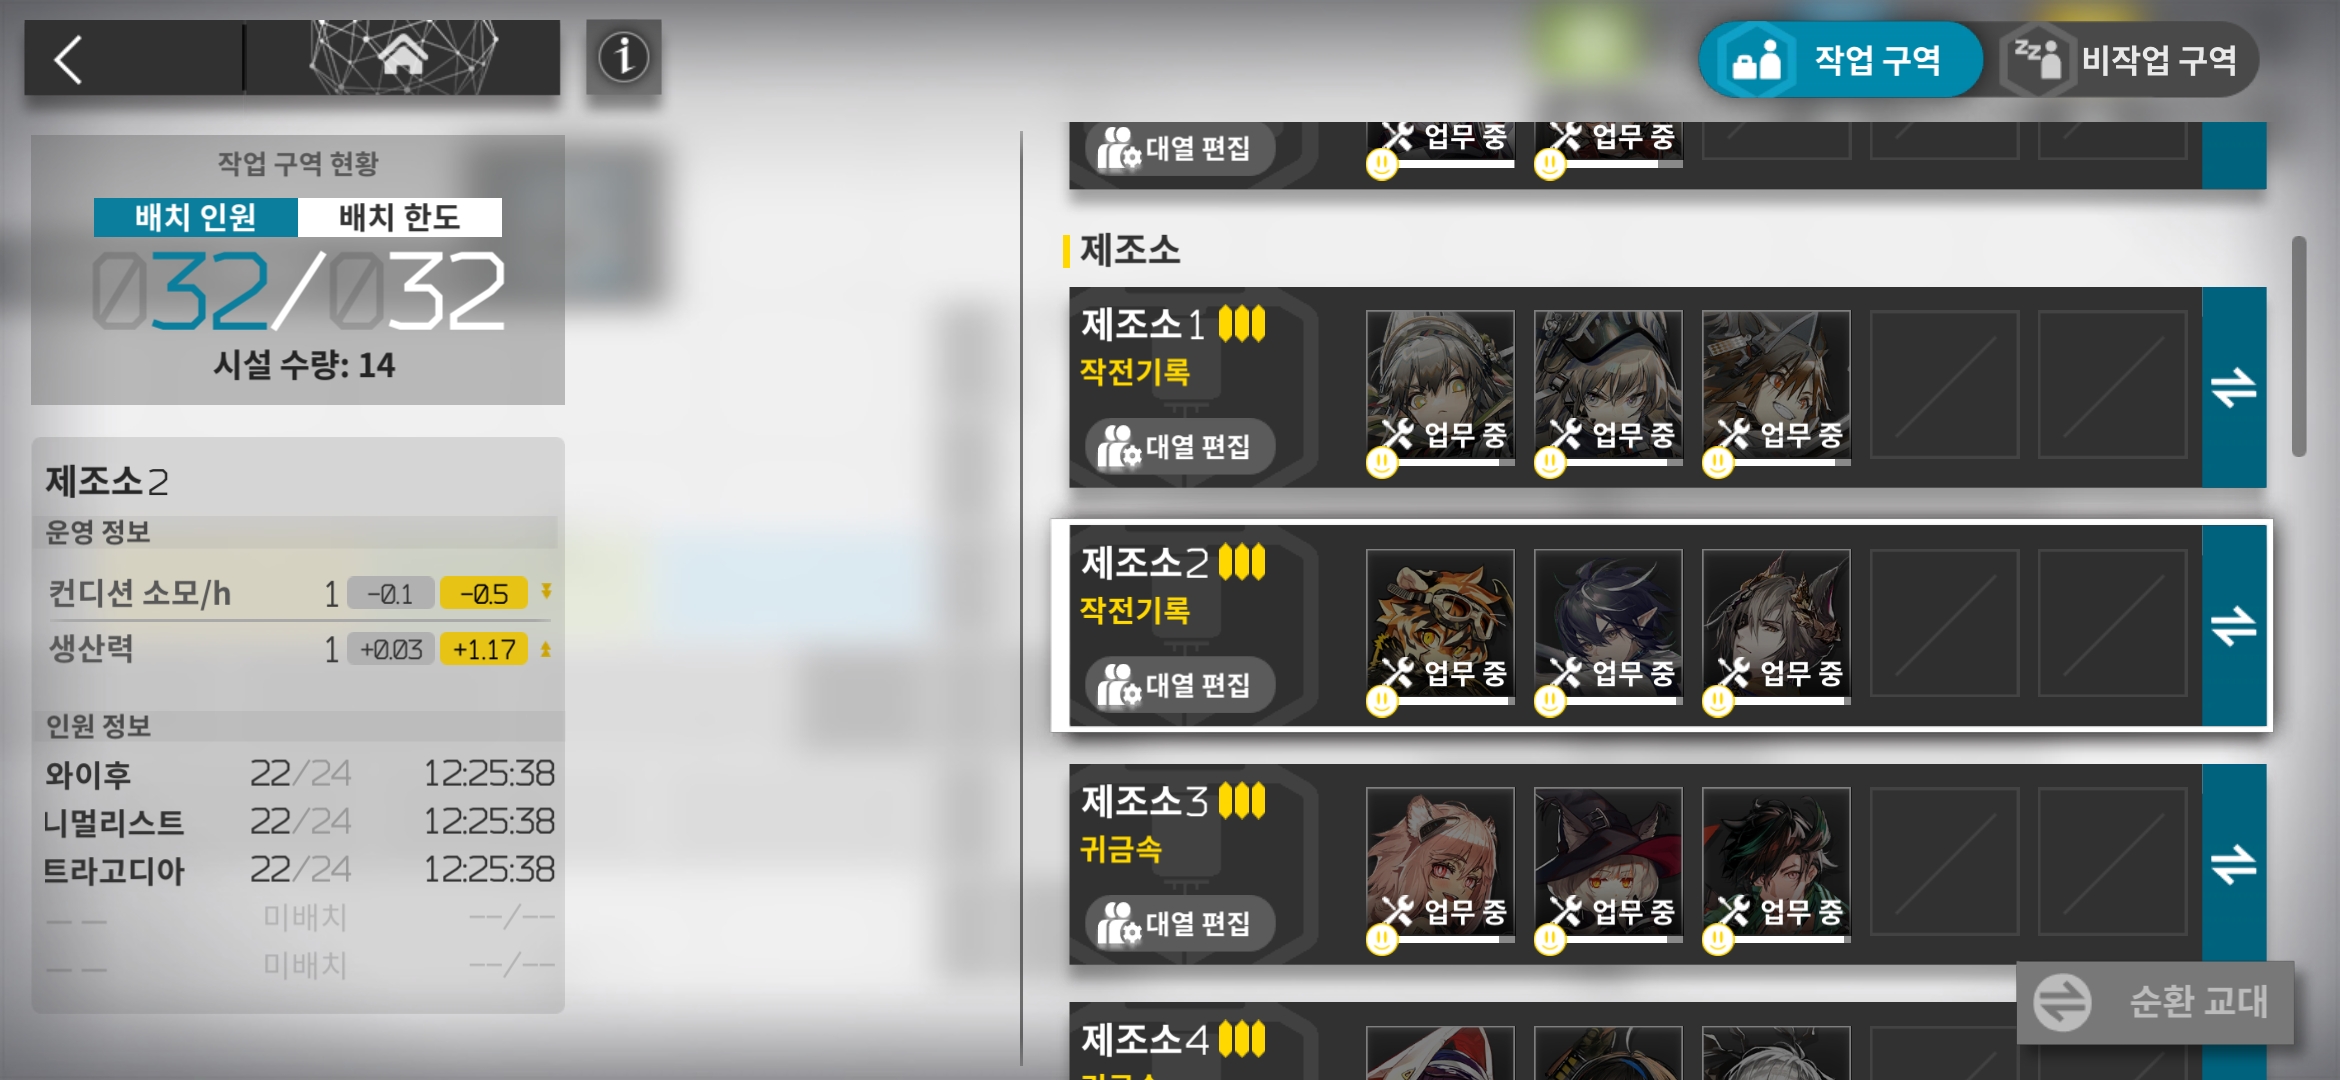The width and height of the screenshot is (2340, 1080).
Task: Return to the home screen icon
Action: pyautogui.click(x=402, y=58)
